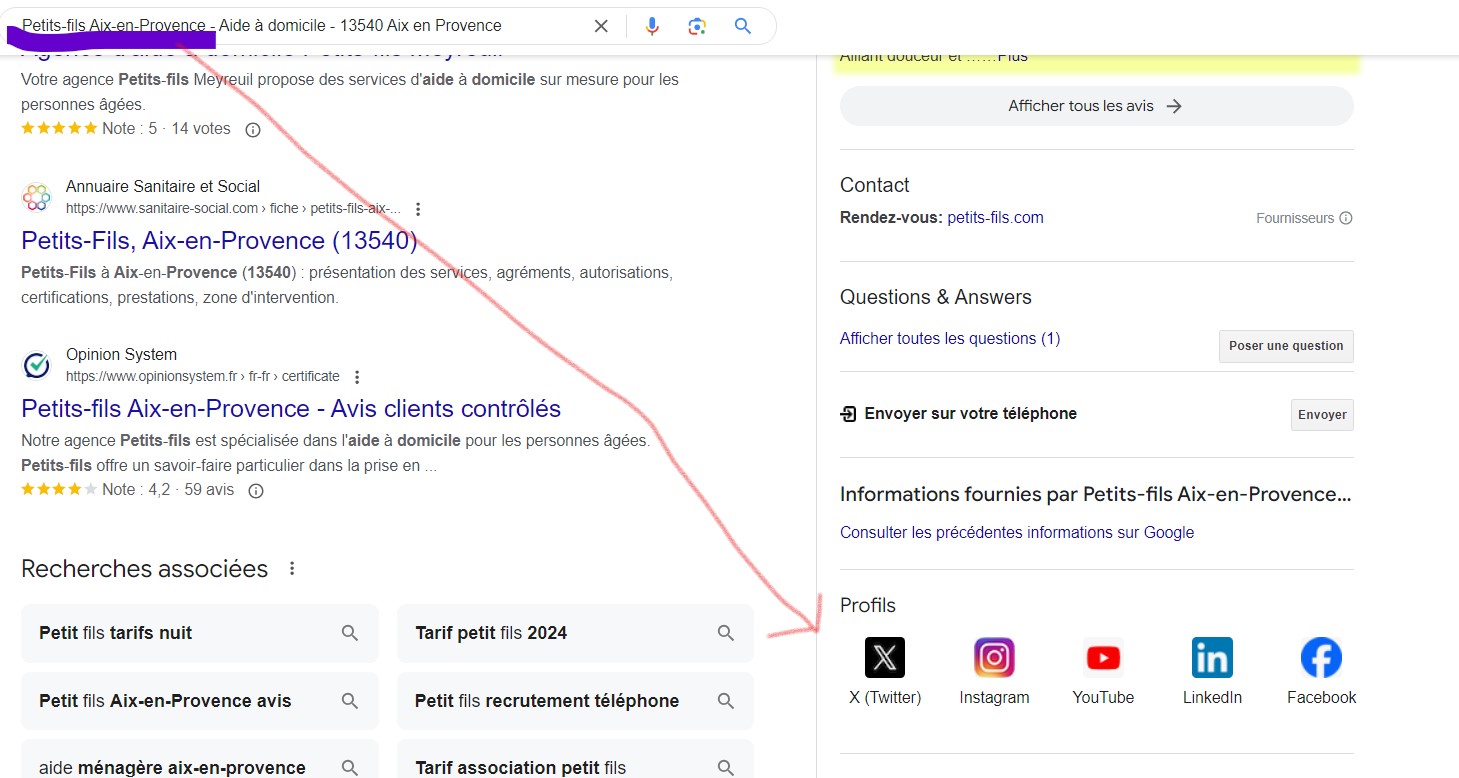Image resolution: width=1459 pixels, height=778 pixels.
Task: Select related search Petit fils tarifs nuit
Action: 200,633
